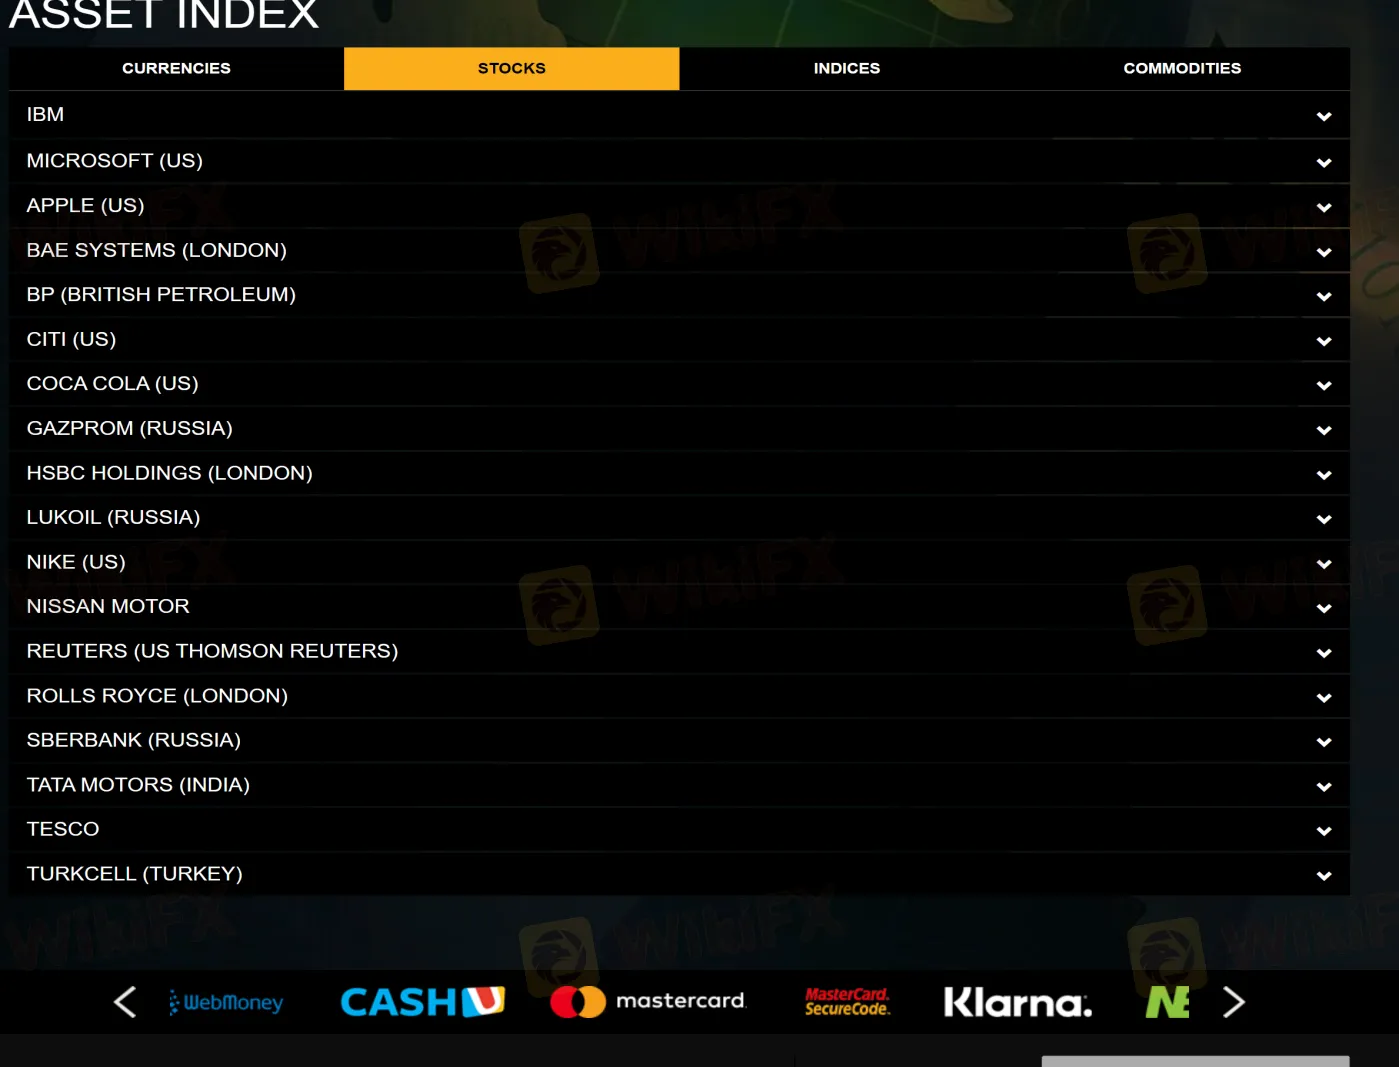Switch to the Currencies tab
Image resolution: width=1399 pixels, height=1067 pixels.
[x=176, y=68]
